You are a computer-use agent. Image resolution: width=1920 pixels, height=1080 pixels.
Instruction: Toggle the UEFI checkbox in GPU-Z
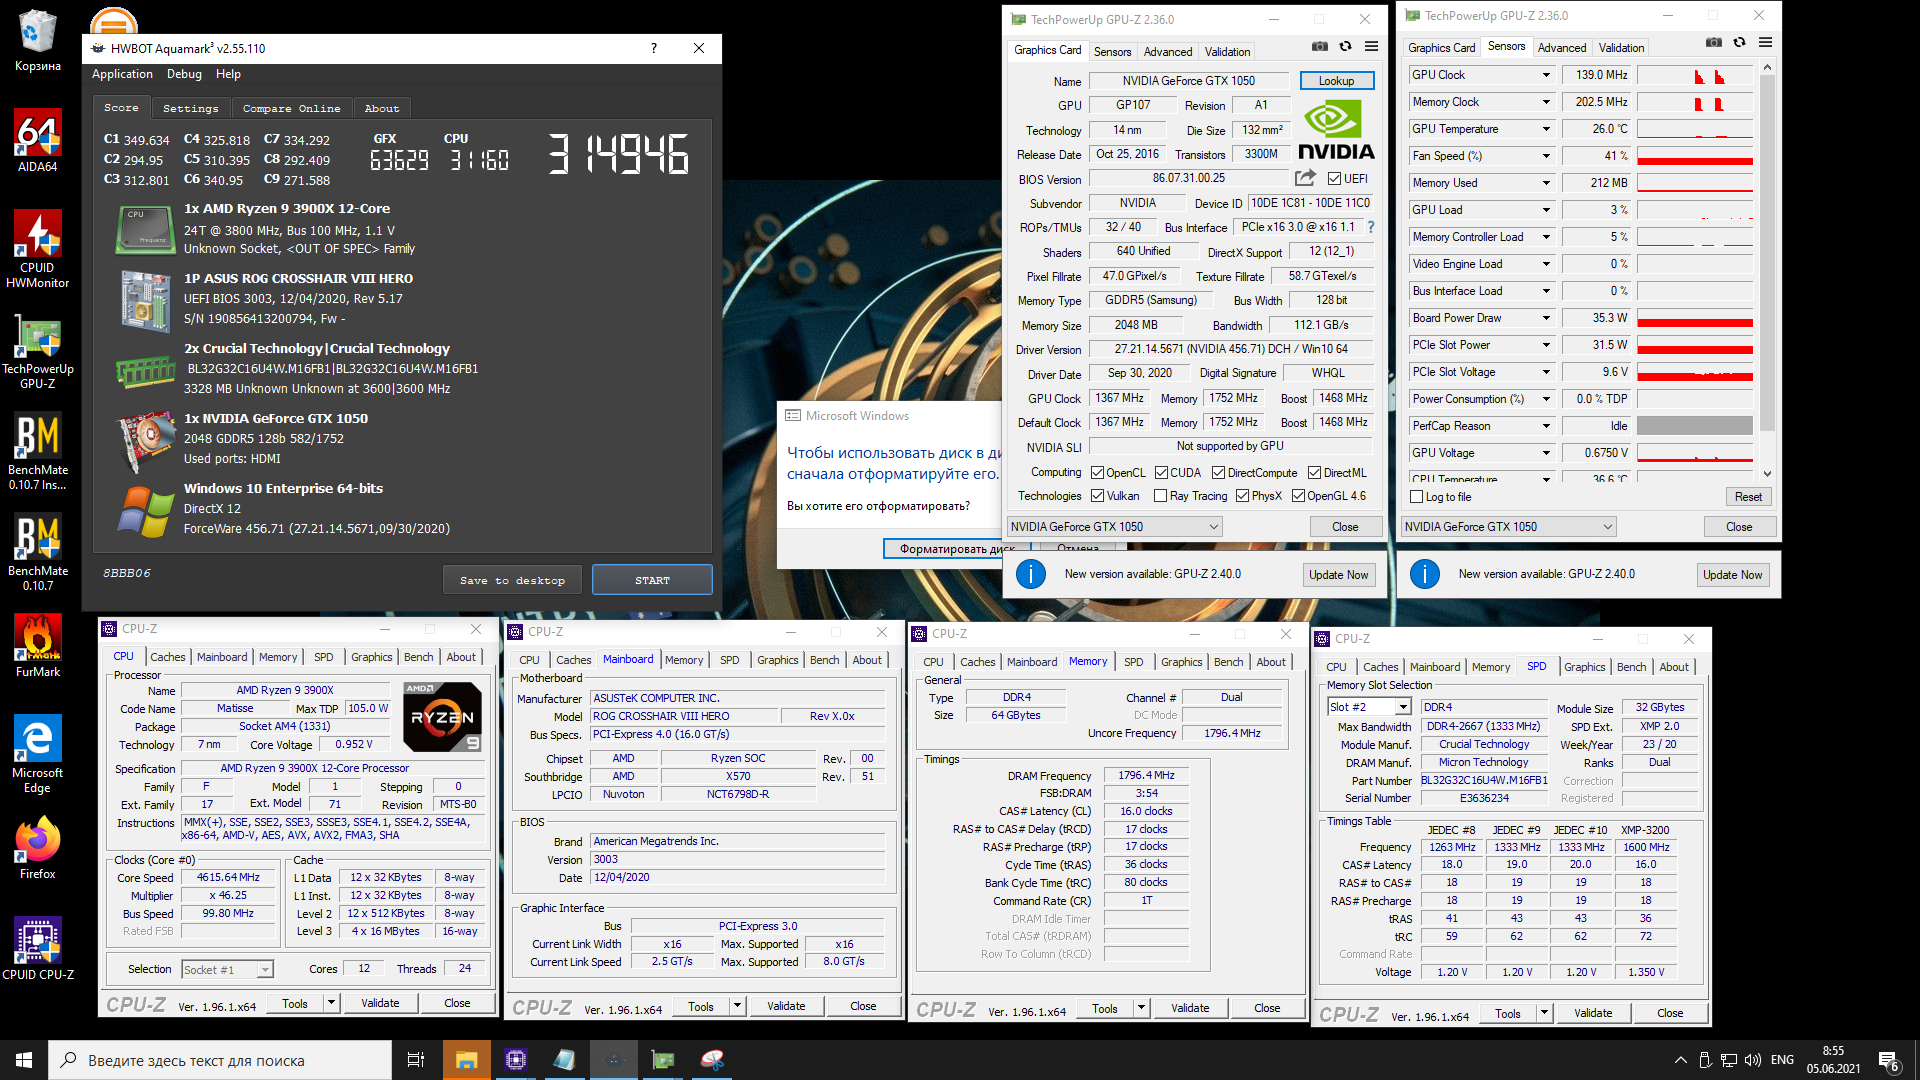click(x=1334, y=179)
